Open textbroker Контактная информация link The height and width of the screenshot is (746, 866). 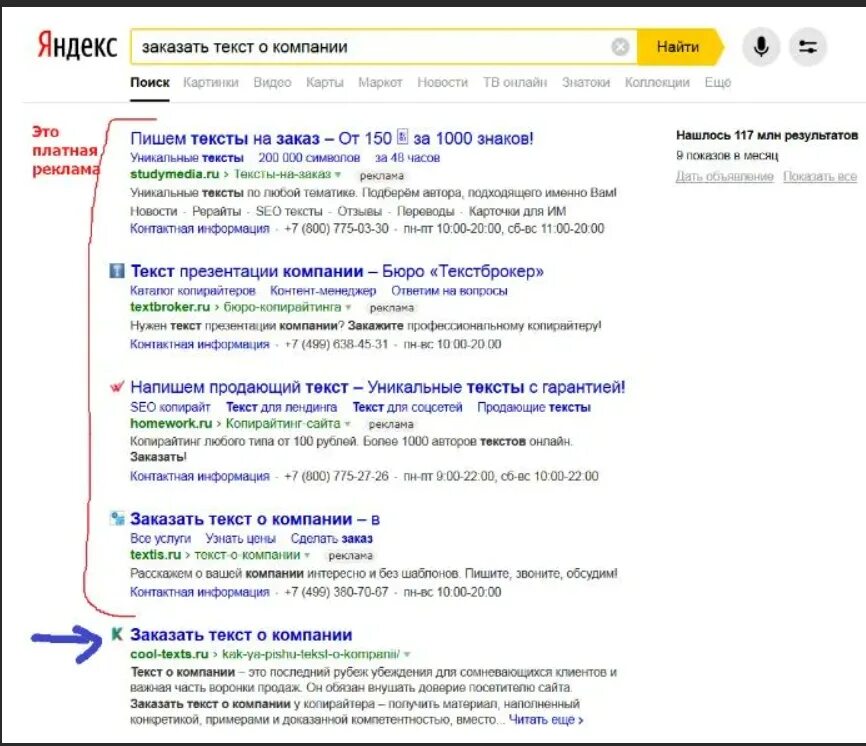(x=200, y=344)
